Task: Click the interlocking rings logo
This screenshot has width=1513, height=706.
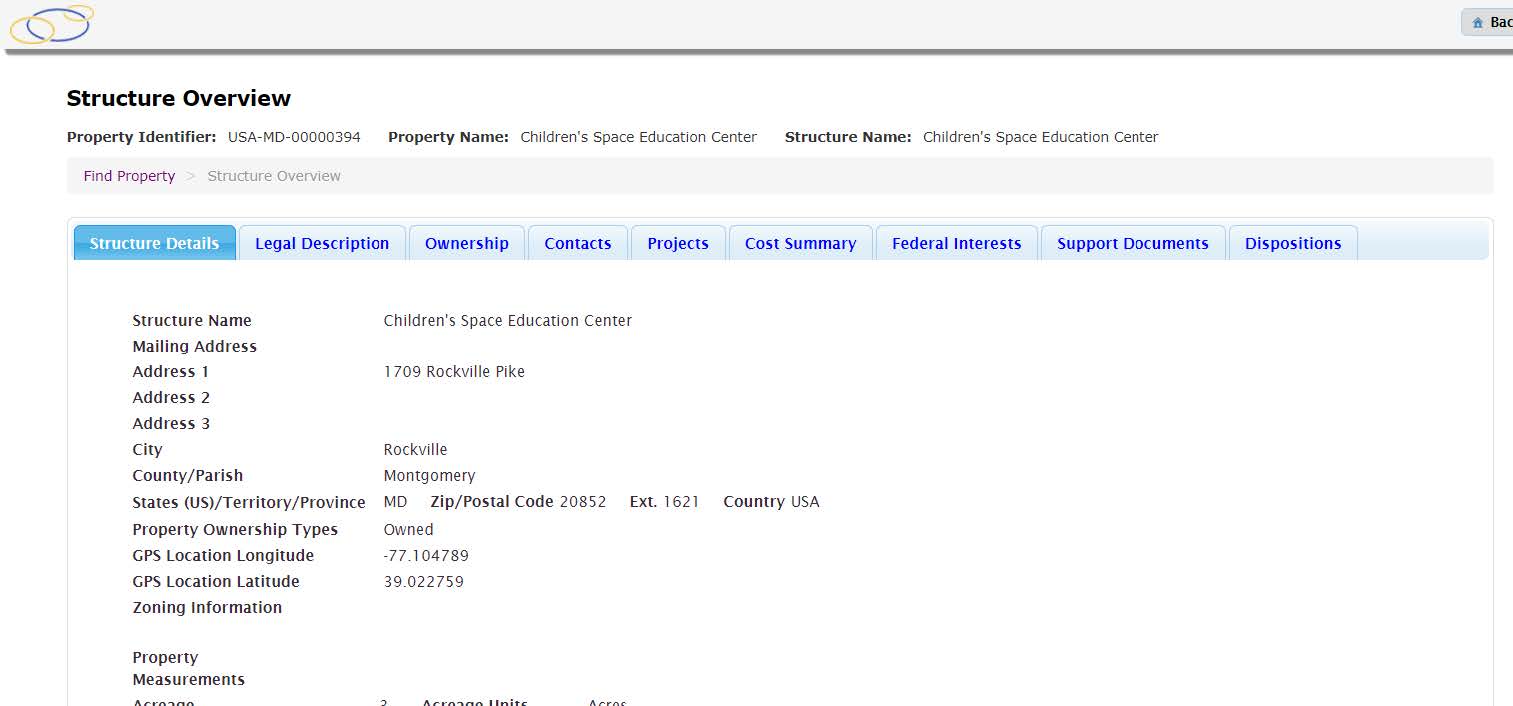Action: pyautogui.click(x=52, y=24)
